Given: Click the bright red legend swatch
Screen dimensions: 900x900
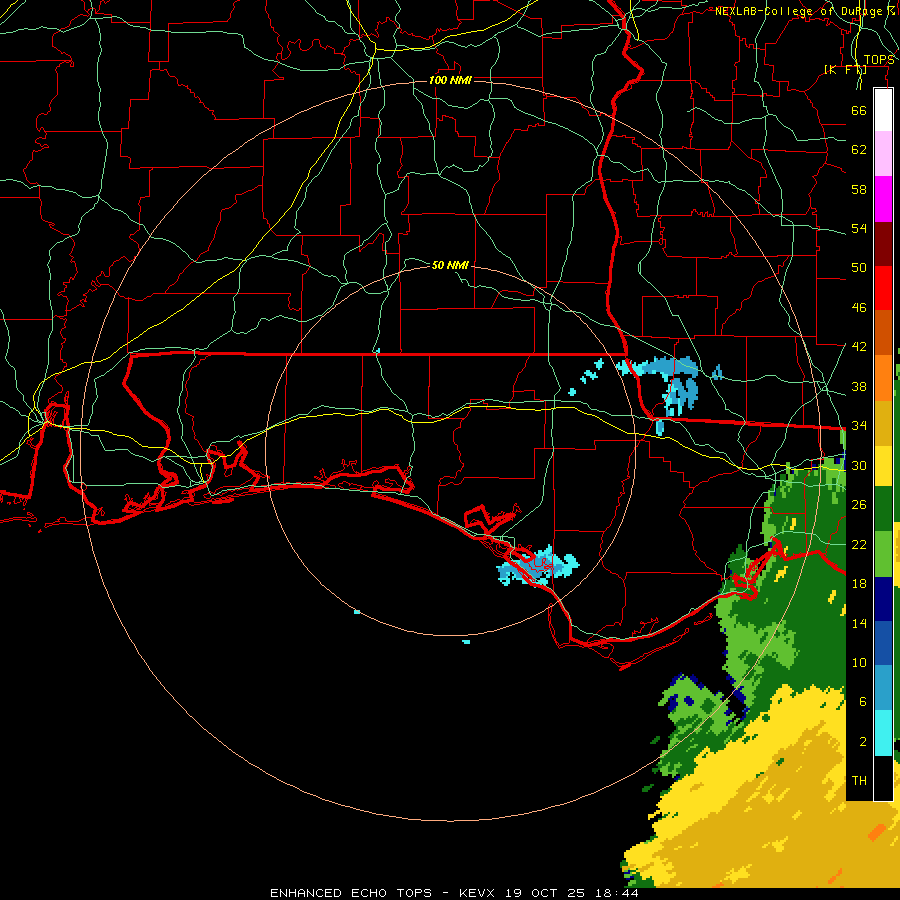Looking at the screenshot, I should (883, 288).
